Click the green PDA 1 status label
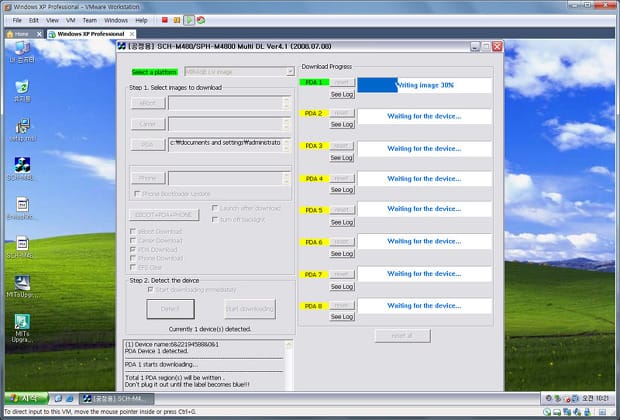 tap(314, 82)
